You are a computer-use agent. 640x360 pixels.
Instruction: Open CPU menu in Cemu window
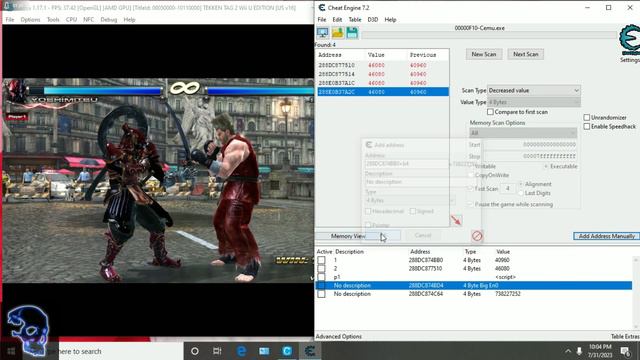pyautogui.click(x=71, y=20)
